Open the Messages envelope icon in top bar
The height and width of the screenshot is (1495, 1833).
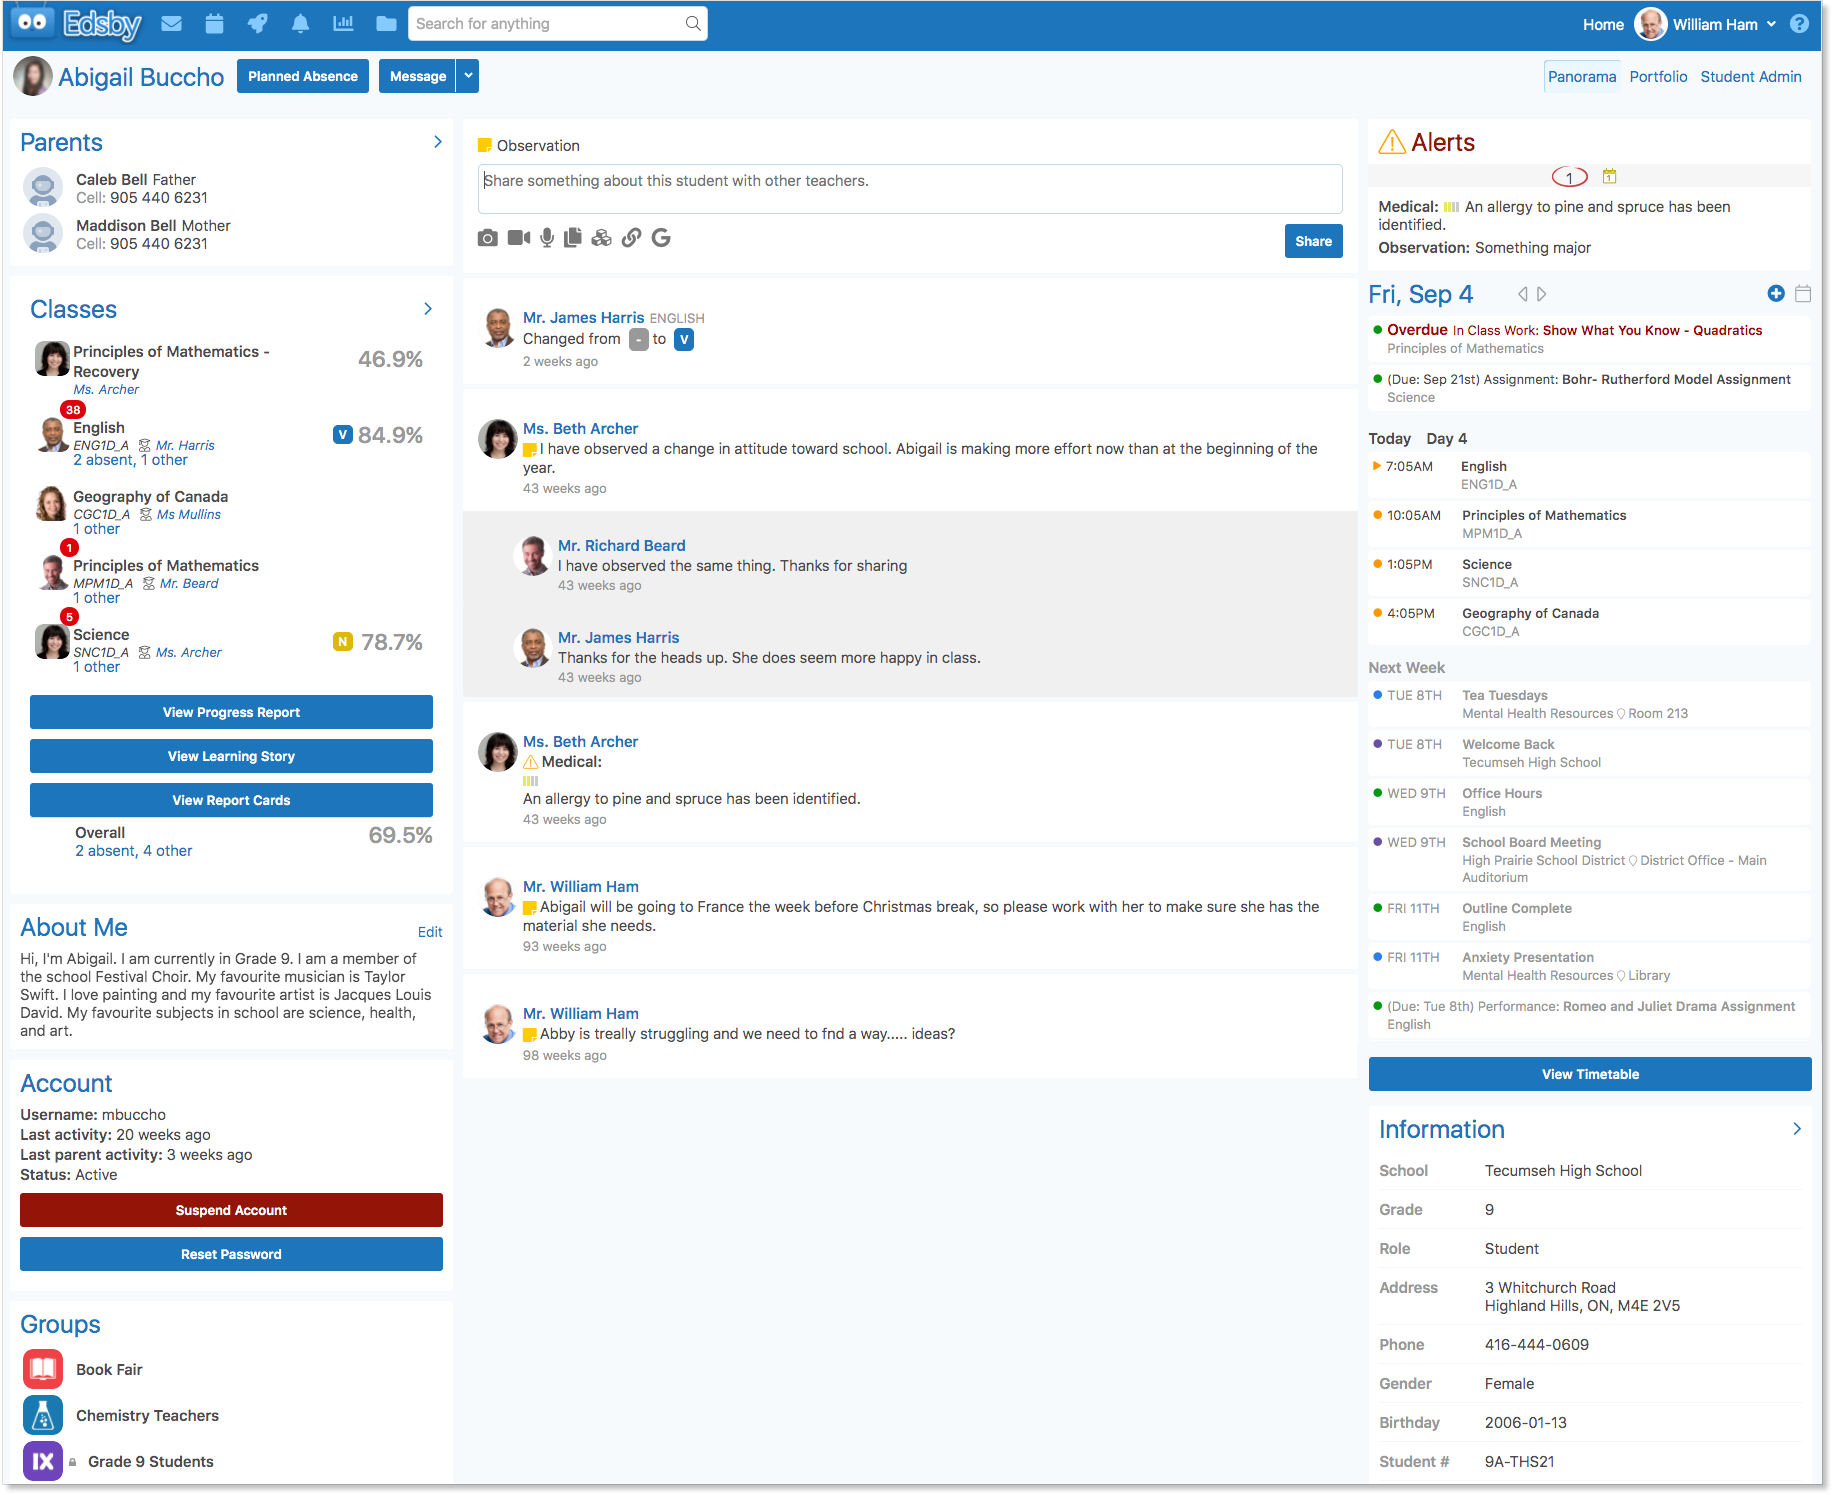click(x=172, y=24)
